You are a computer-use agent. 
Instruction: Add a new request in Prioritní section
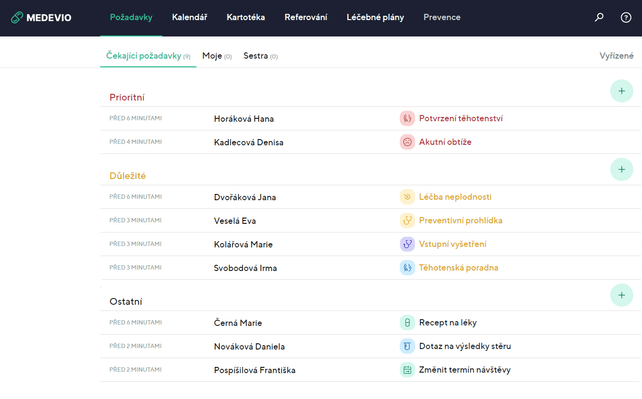[622, 91]
